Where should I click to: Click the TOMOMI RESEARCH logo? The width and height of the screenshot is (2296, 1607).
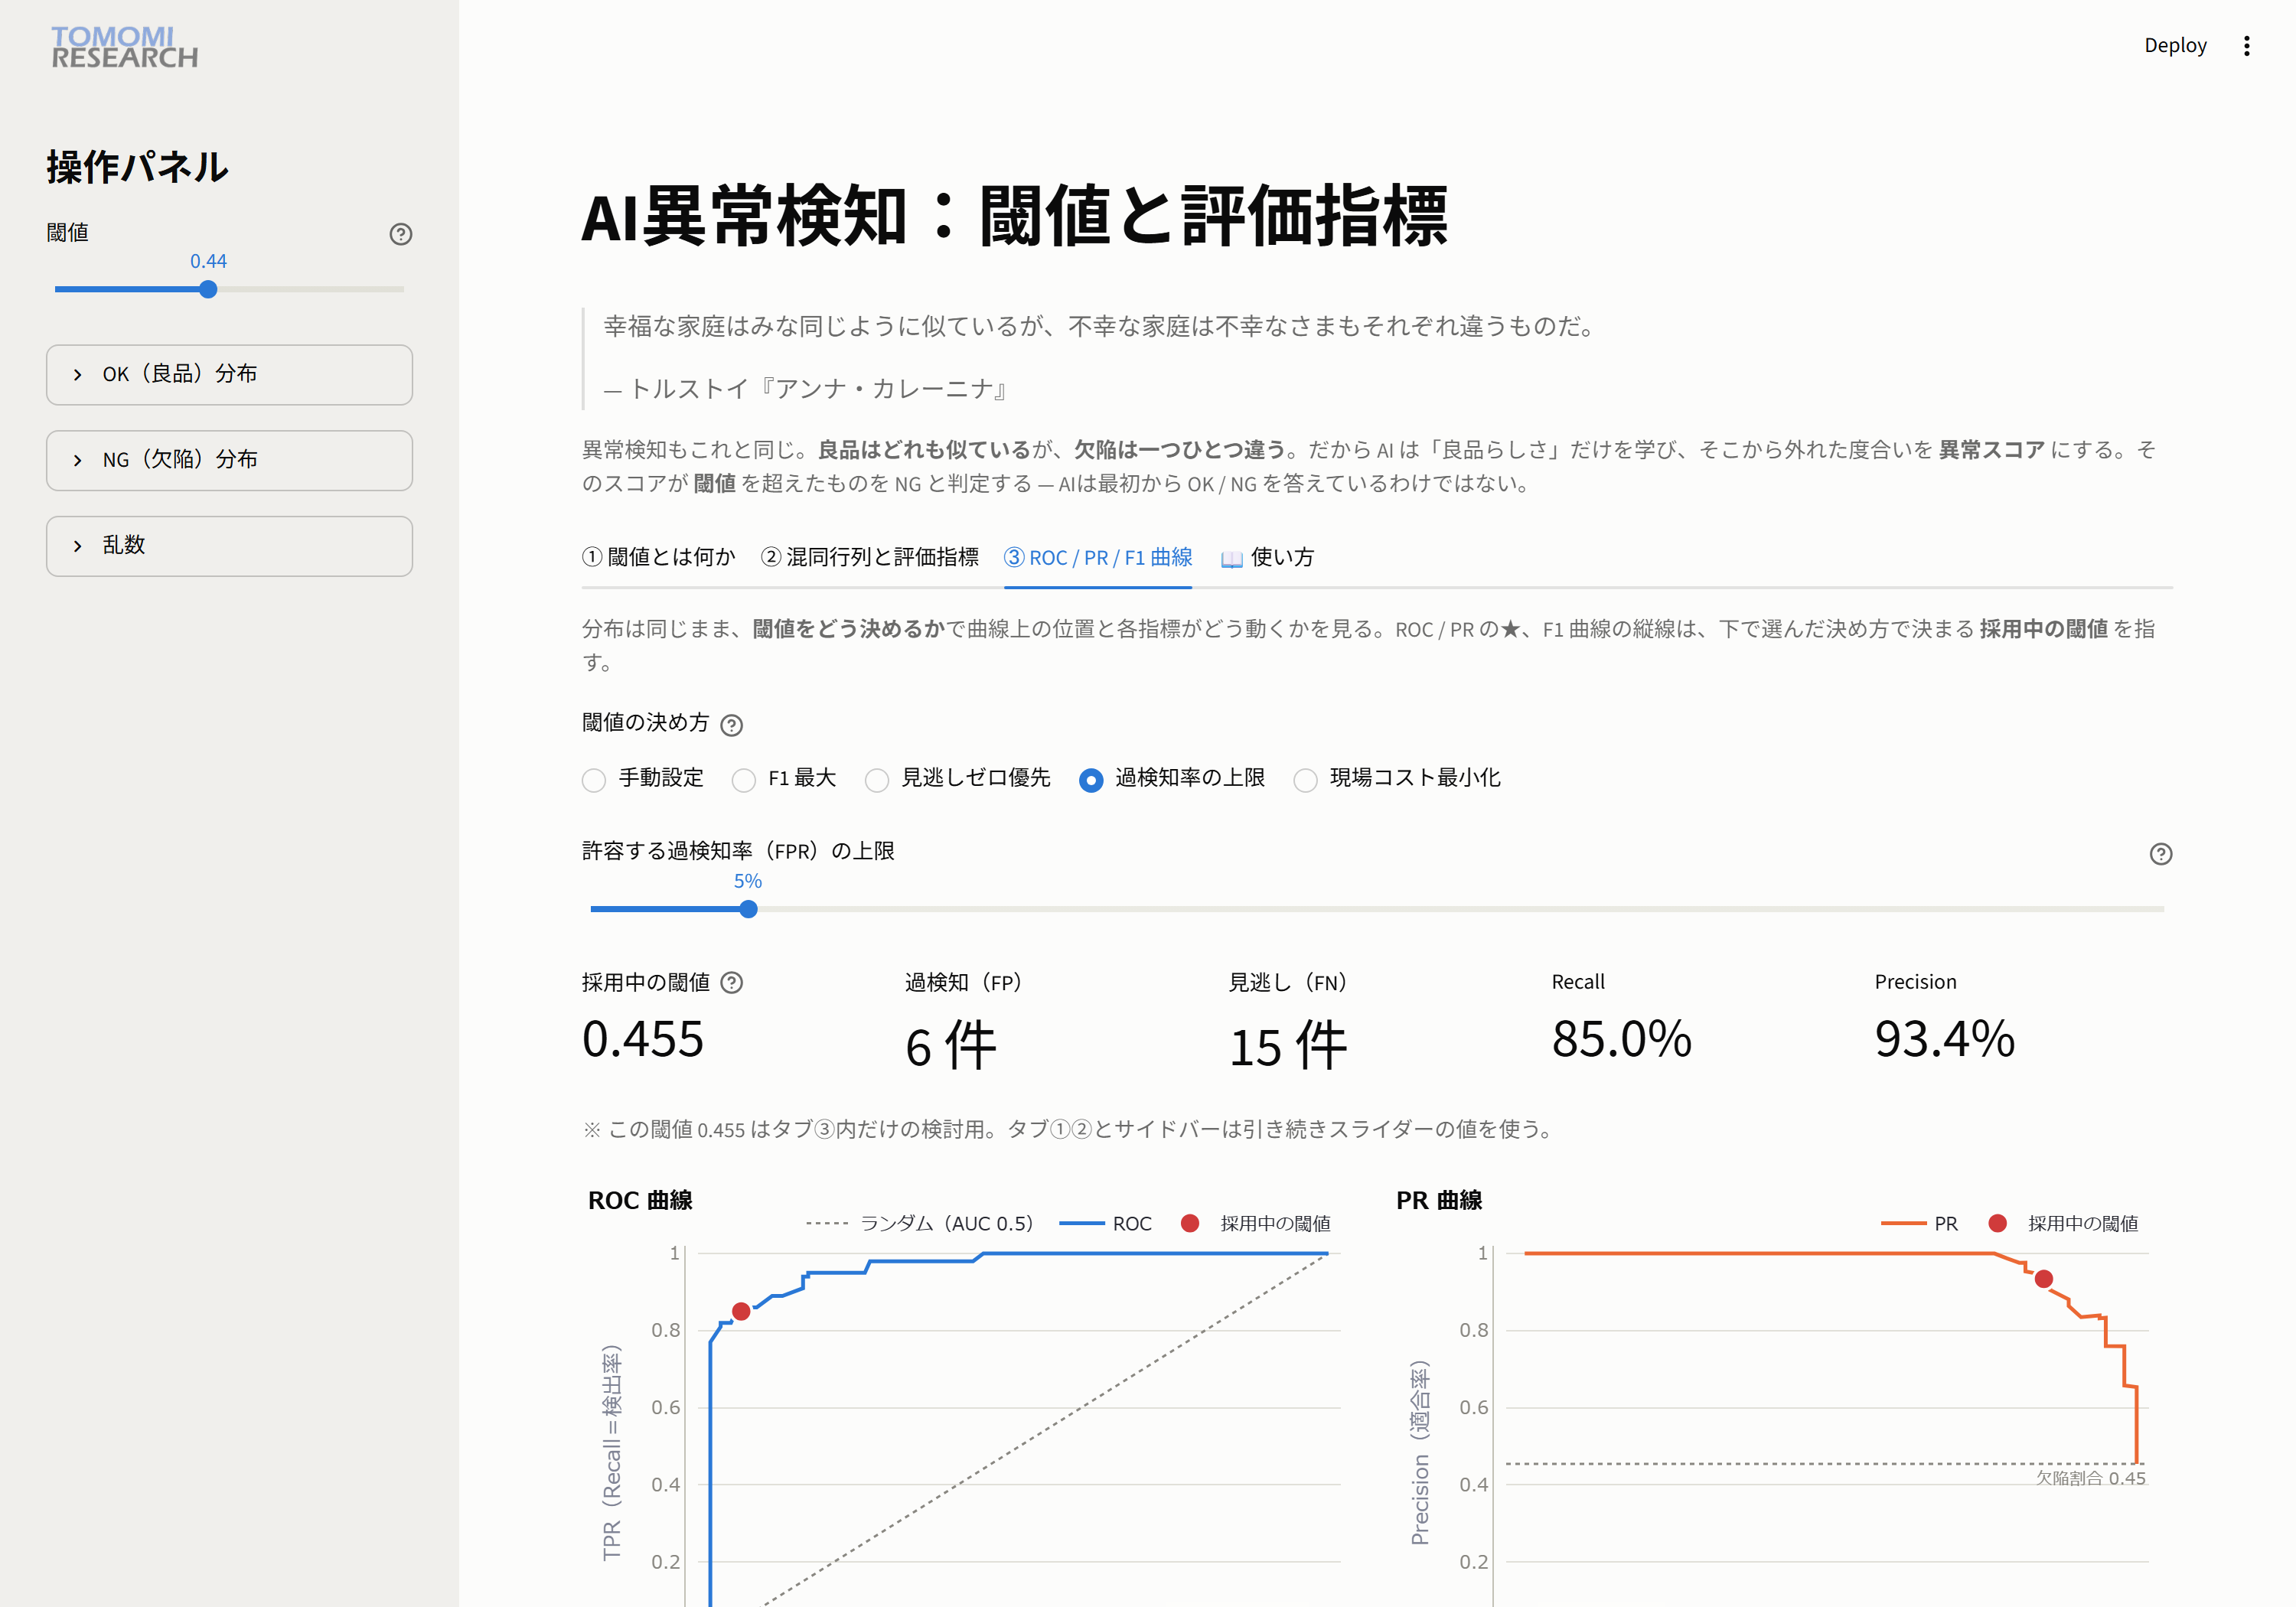pyautogui.click(x=124, y=47)
